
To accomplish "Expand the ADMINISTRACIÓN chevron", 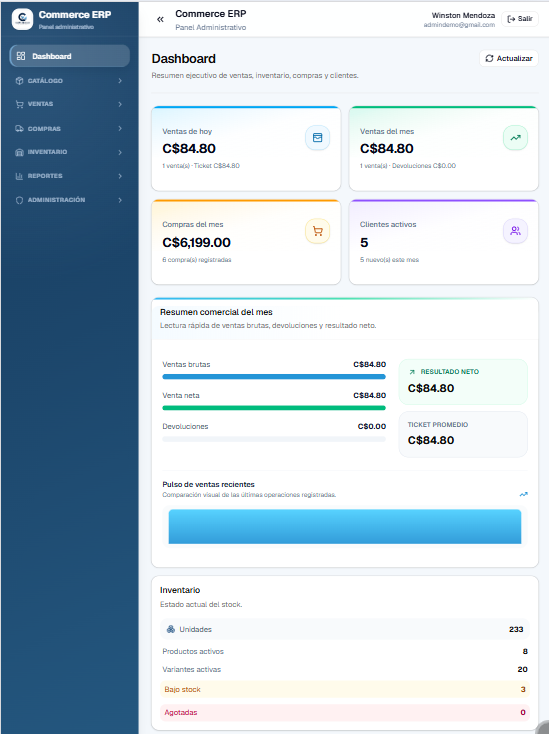I will pos(120,200).
